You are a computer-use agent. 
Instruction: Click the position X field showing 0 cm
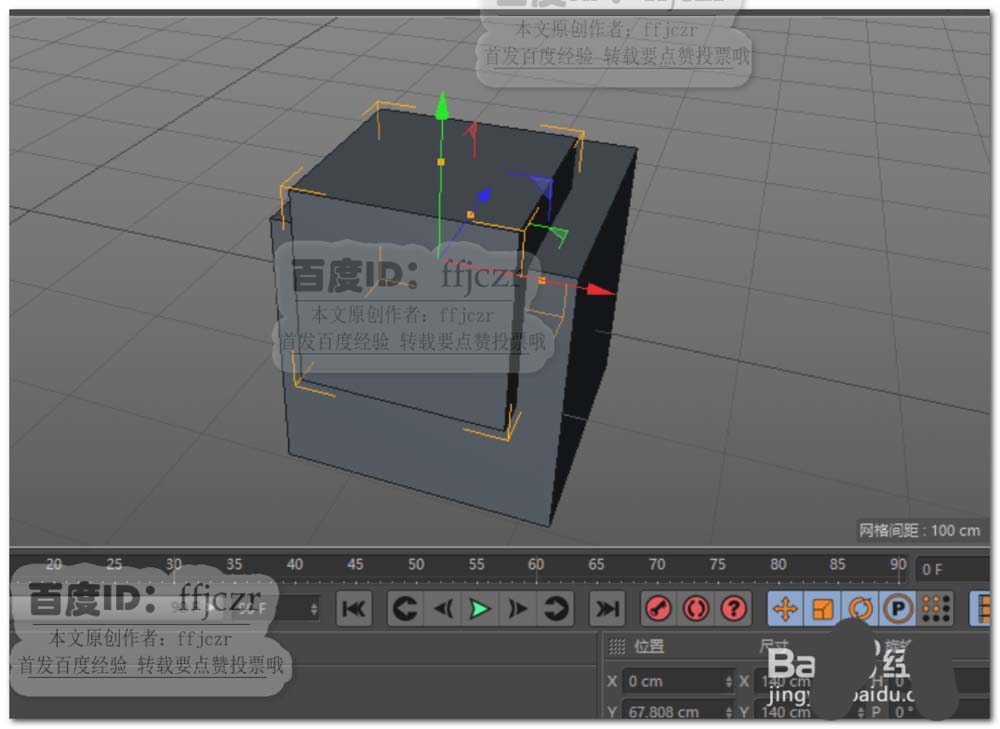679,681
